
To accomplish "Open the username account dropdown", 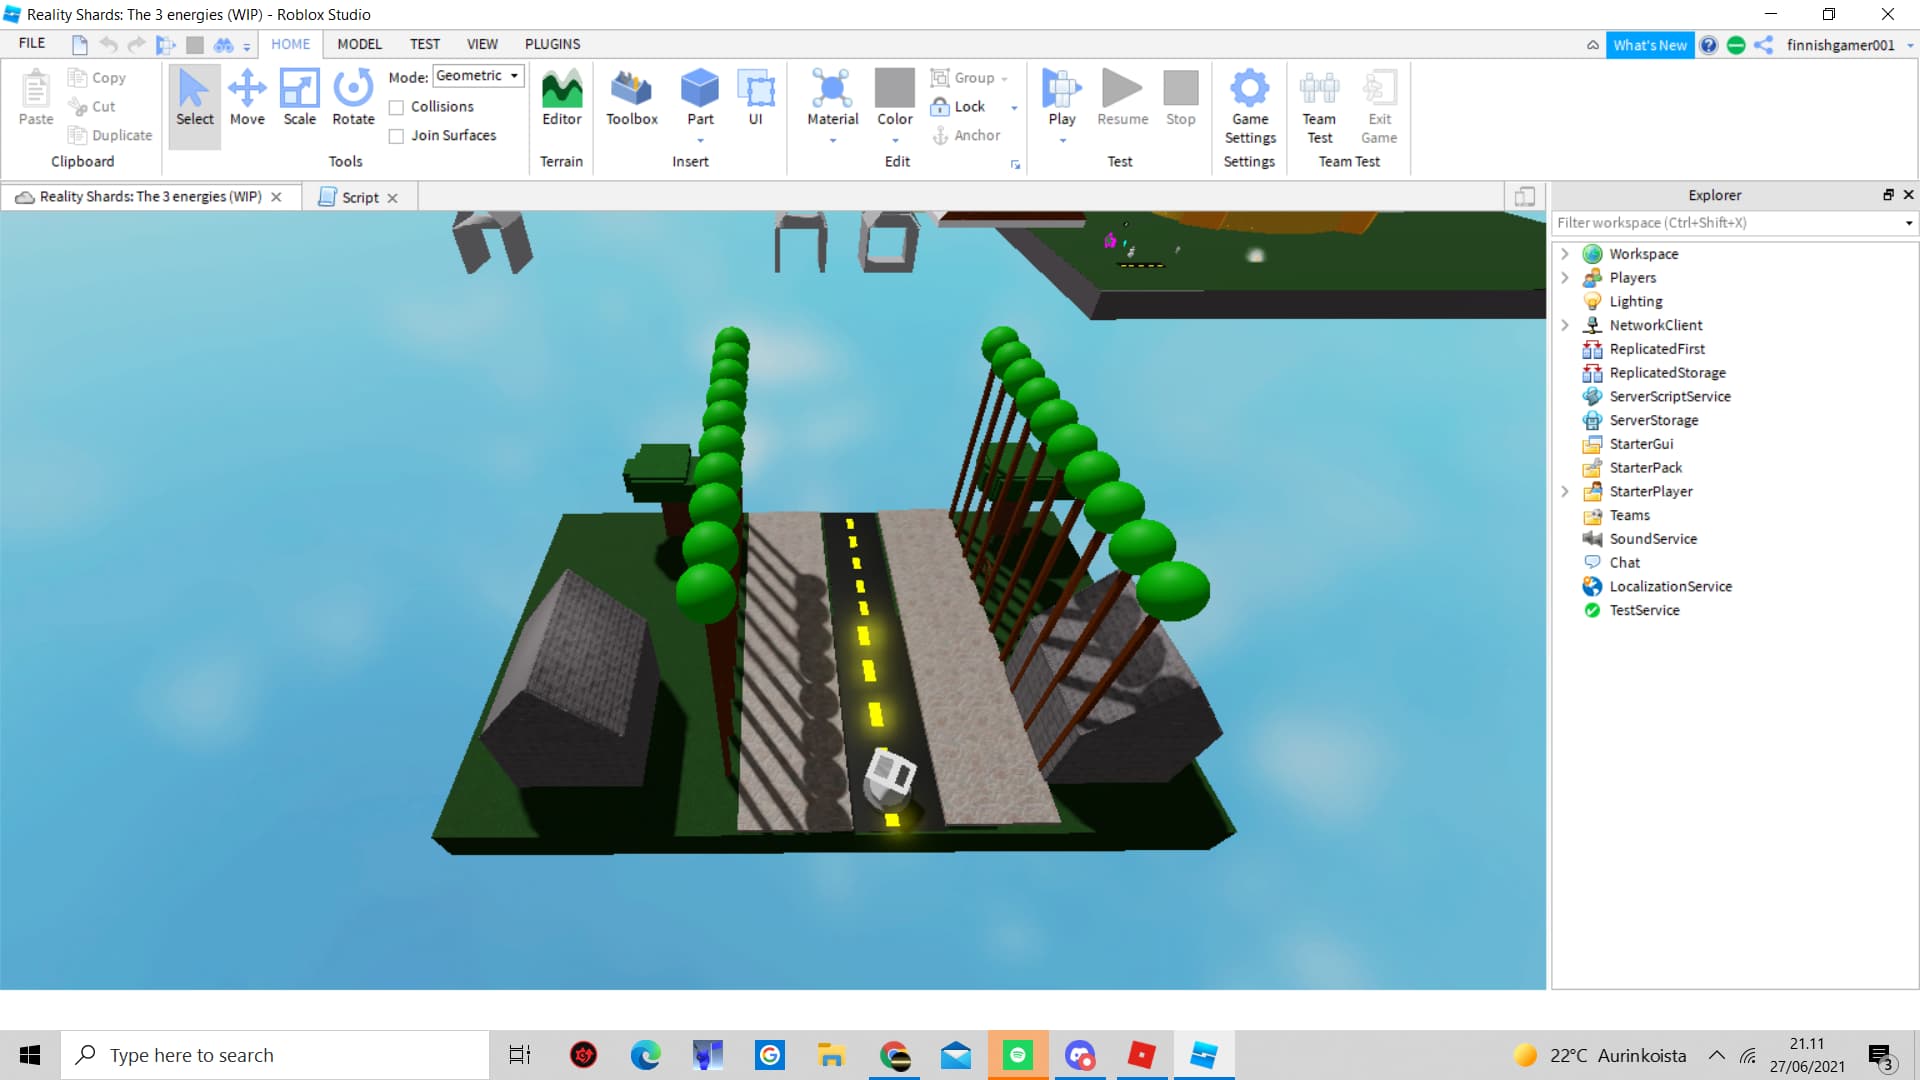I will pos(1910,45).
